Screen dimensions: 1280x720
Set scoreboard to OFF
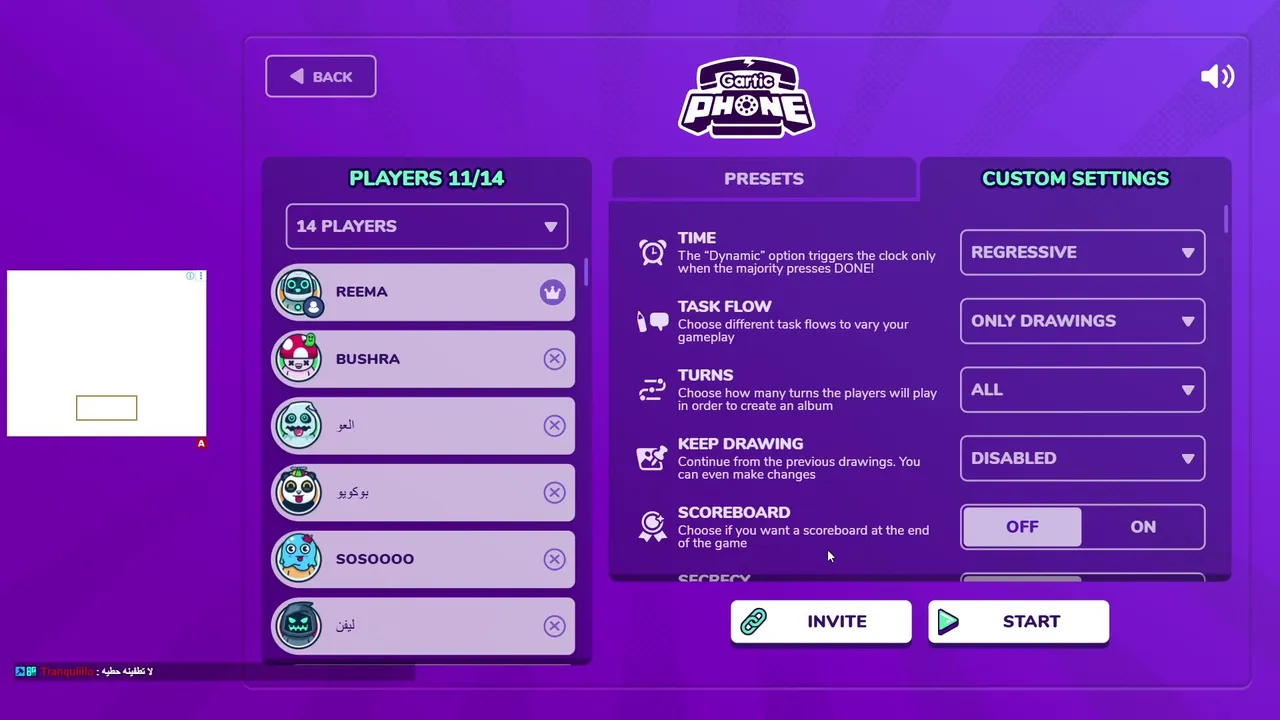(x=1022, y=527)
